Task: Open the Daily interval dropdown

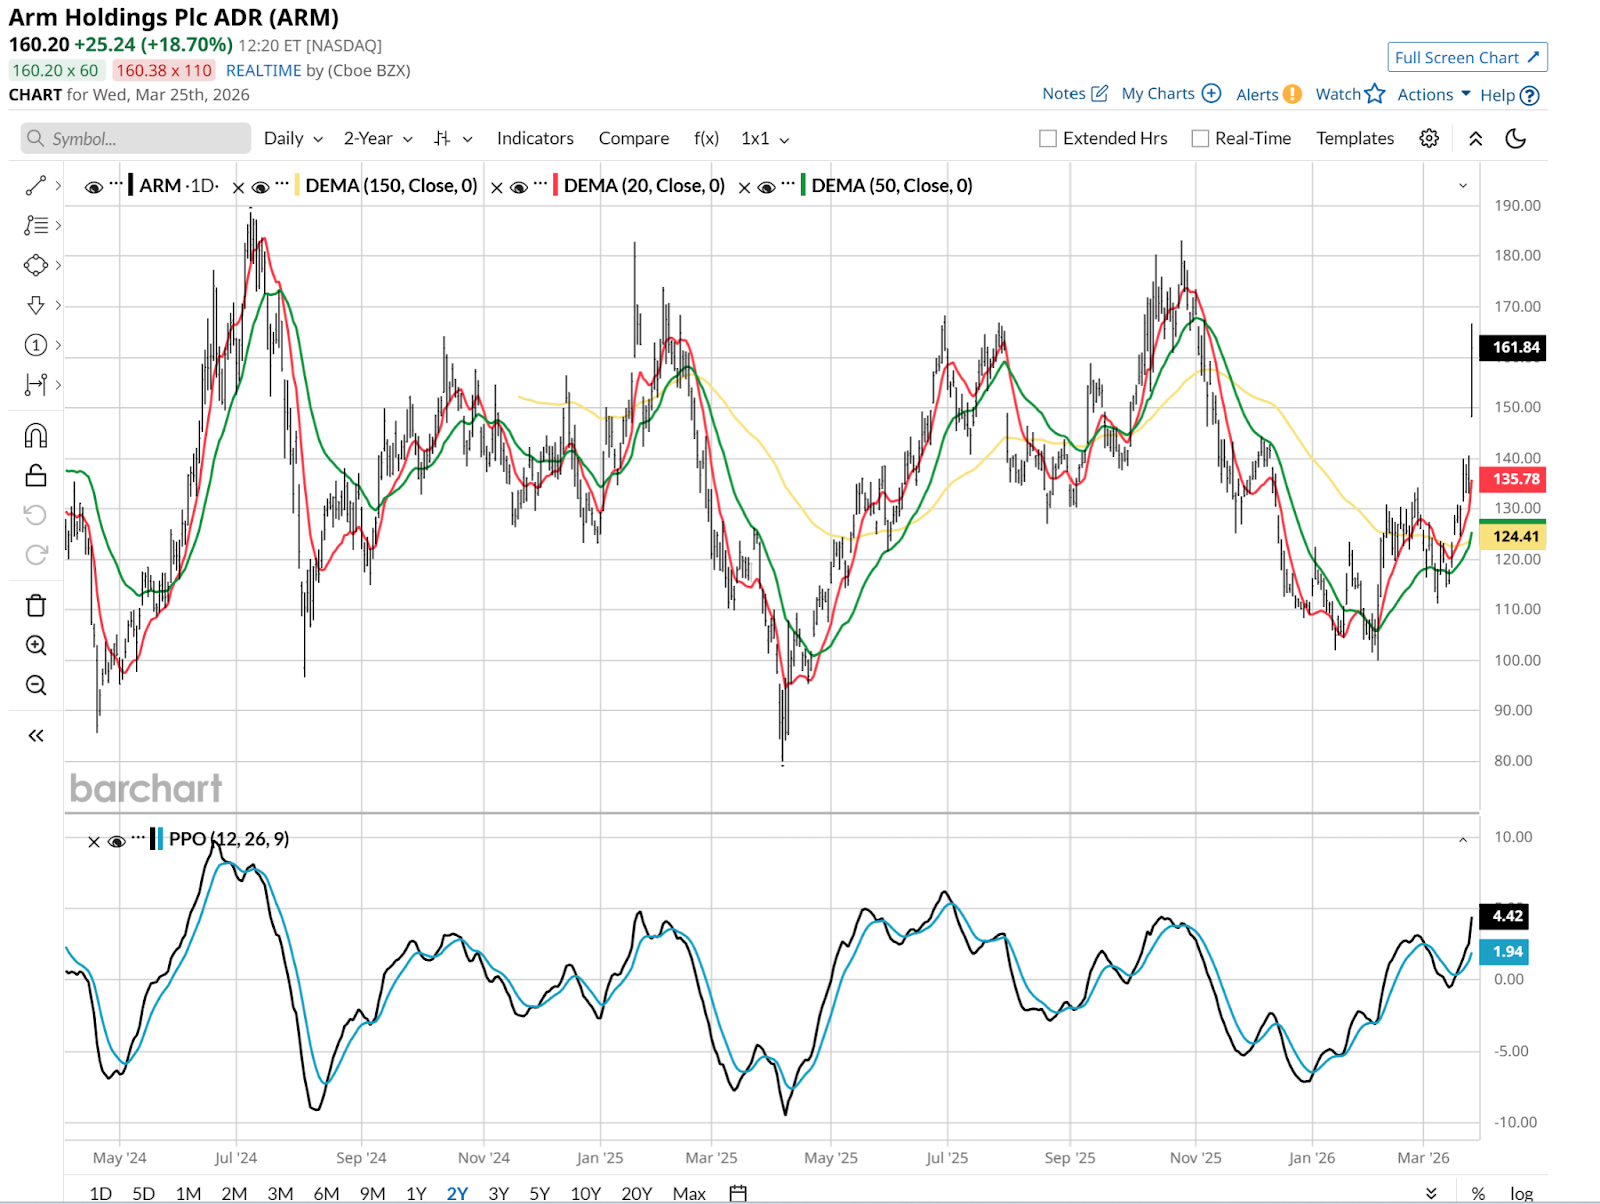Action: [293, 139]
